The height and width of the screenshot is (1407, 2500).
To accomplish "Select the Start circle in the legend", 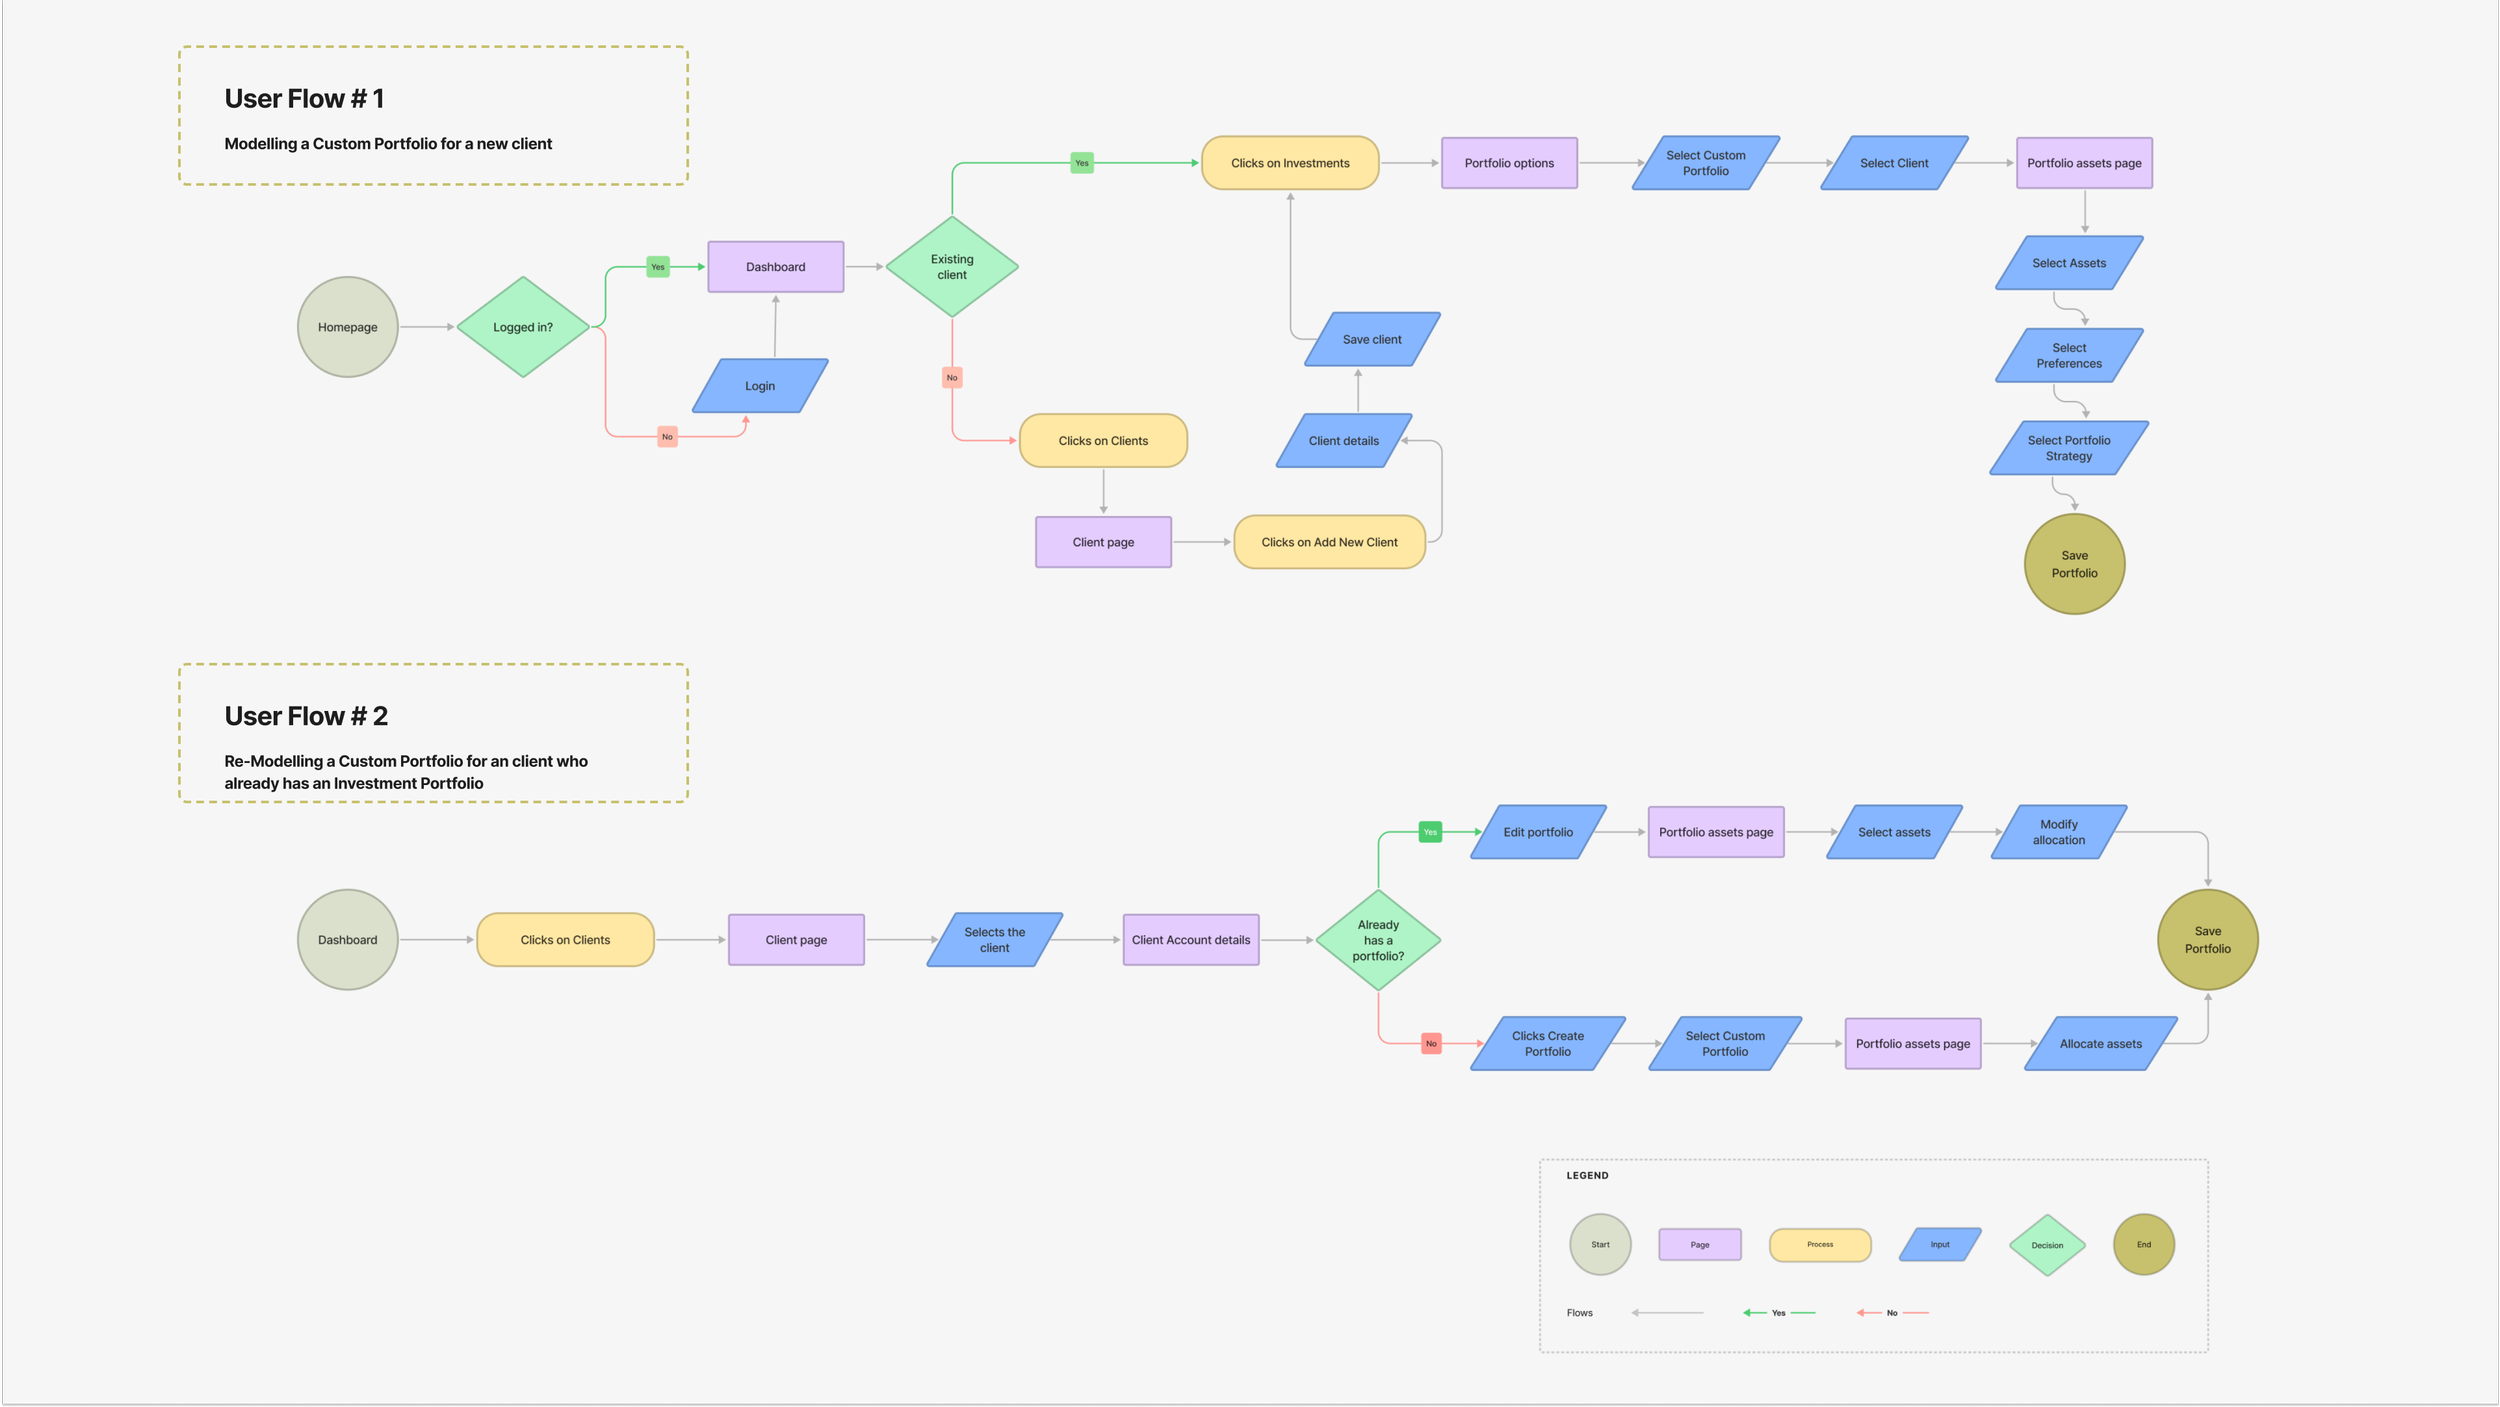I will point(1600,1245).
